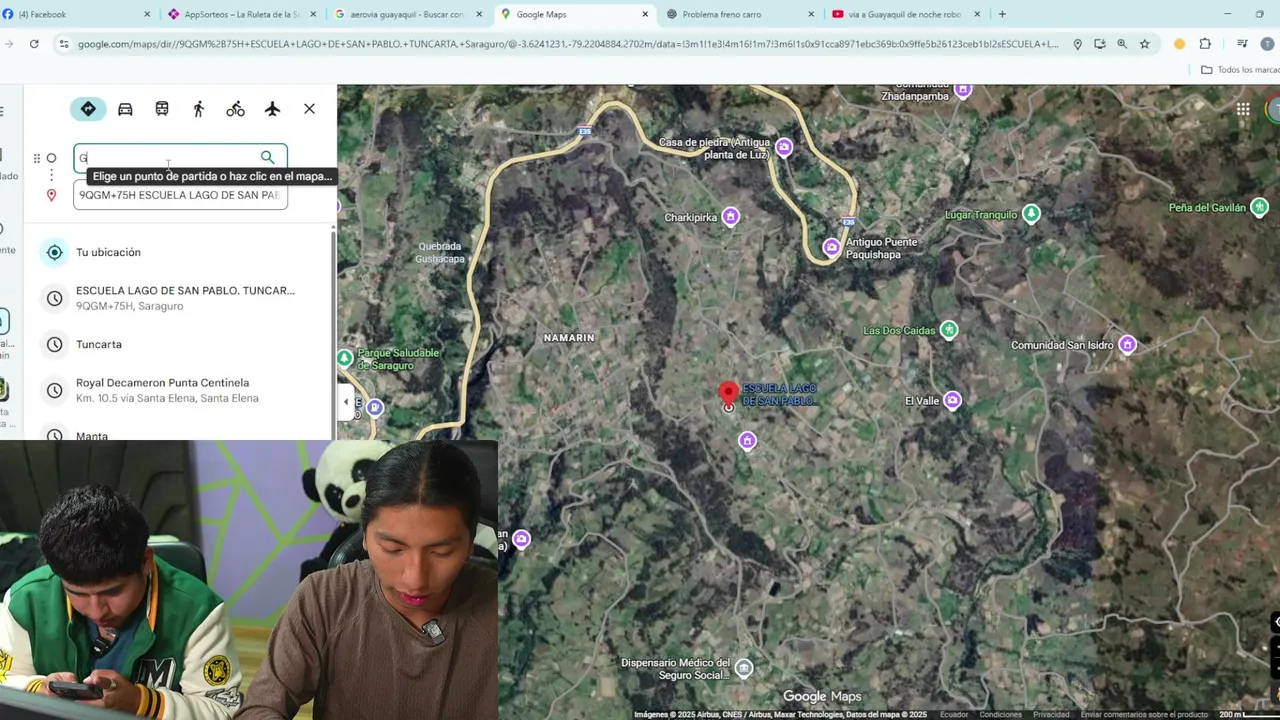This screenshot has width=1280, height=720.
Task: Collapse the side panel with arrow tab
Action: click(x=346, y=402)
